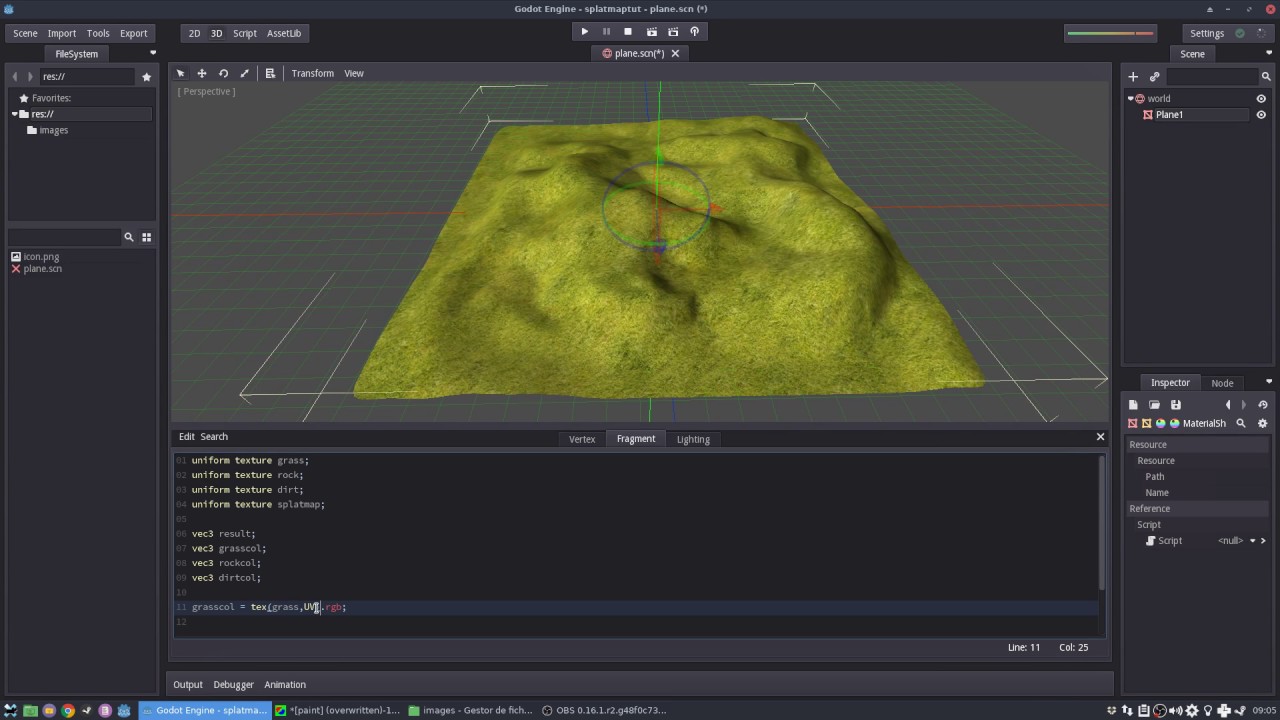Click the scene tree filter search field
This screenshot has height=720, width=1280.
[x=1212, y=76]
